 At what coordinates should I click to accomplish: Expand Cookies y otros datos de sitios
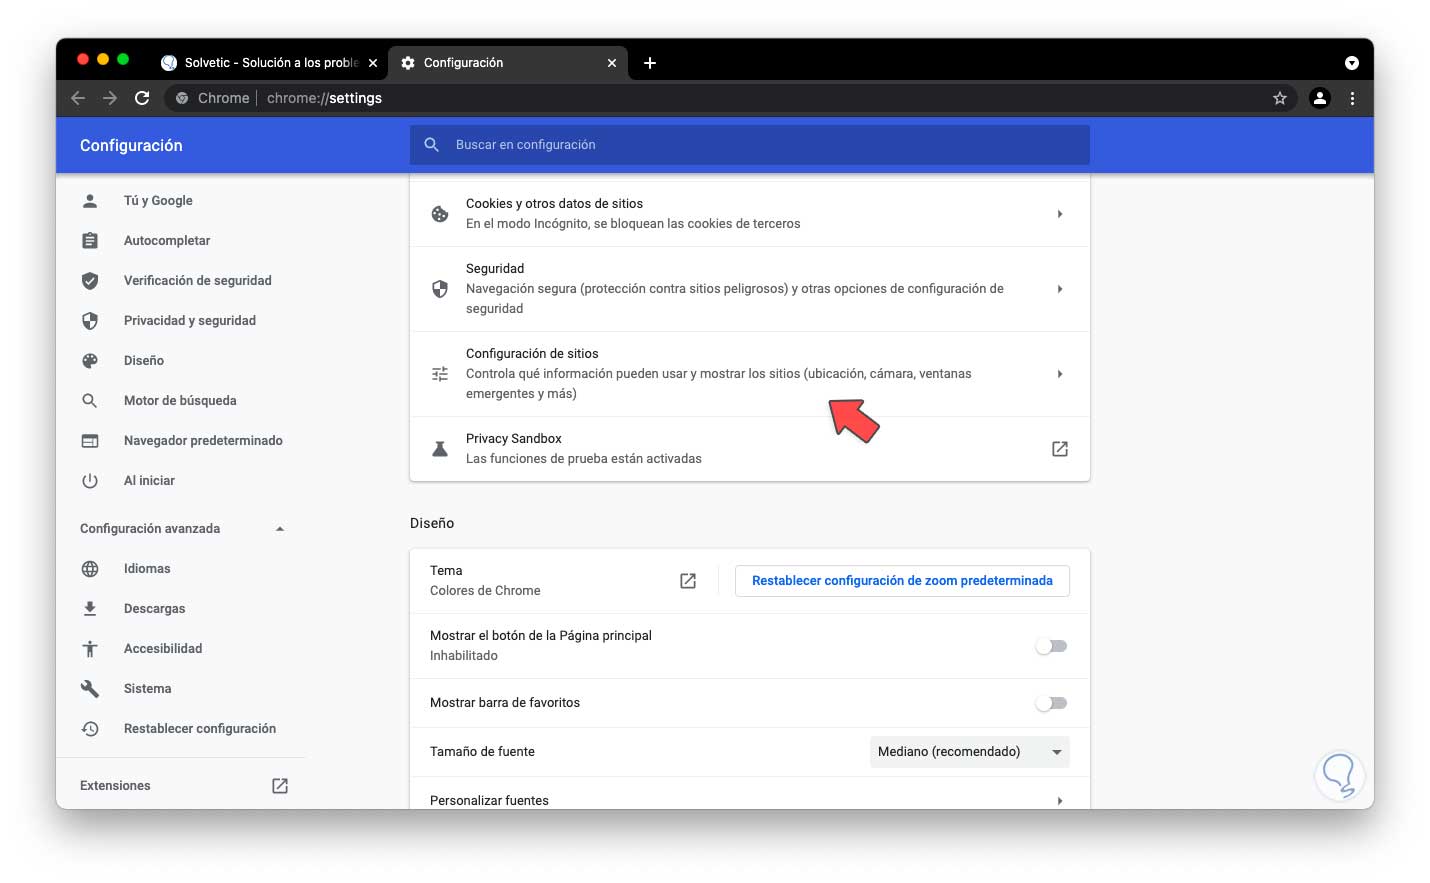(1059, 214)
